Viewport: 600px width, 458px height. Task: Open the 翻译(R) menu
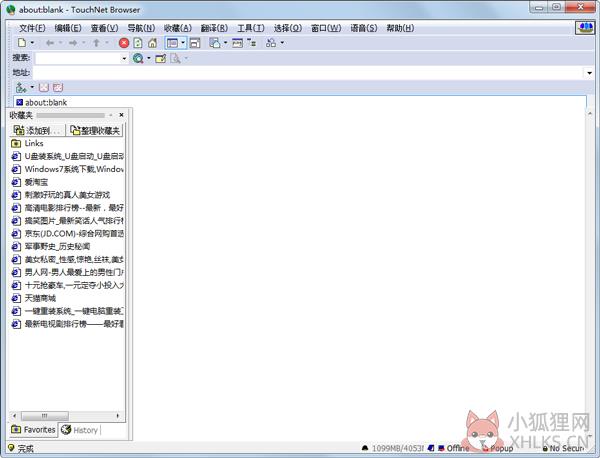pyautogui.click(x=214, y=28)
